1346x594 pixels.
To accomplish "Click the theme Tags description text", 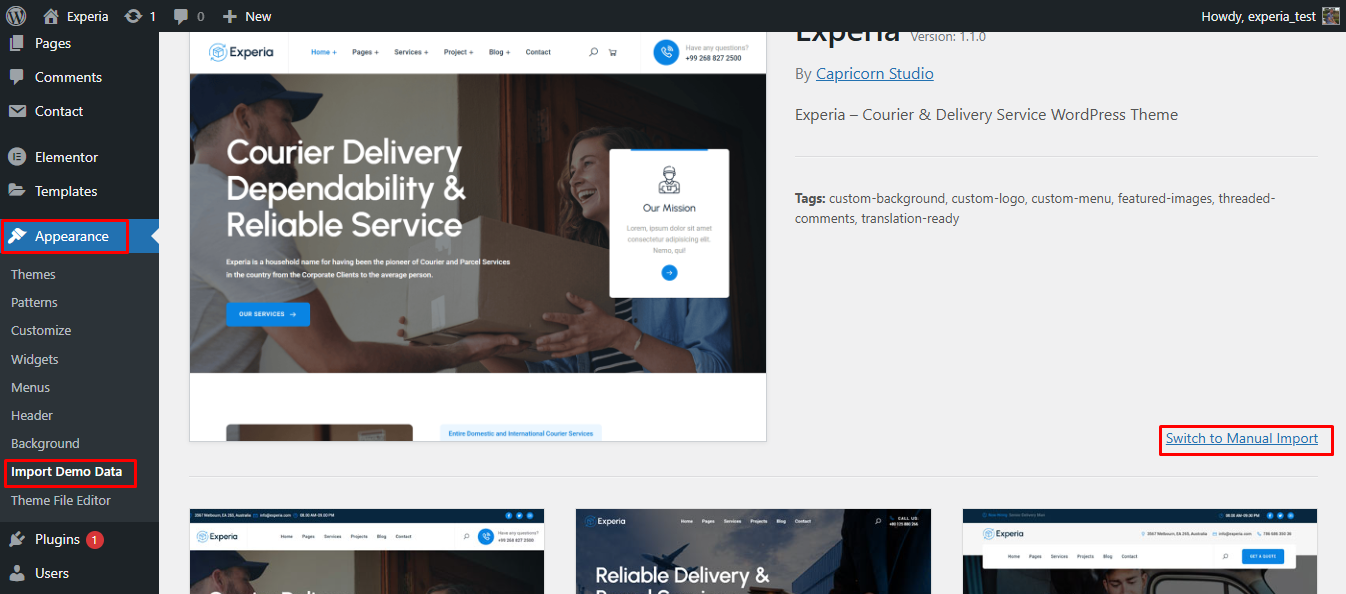I will [1035, 208].
